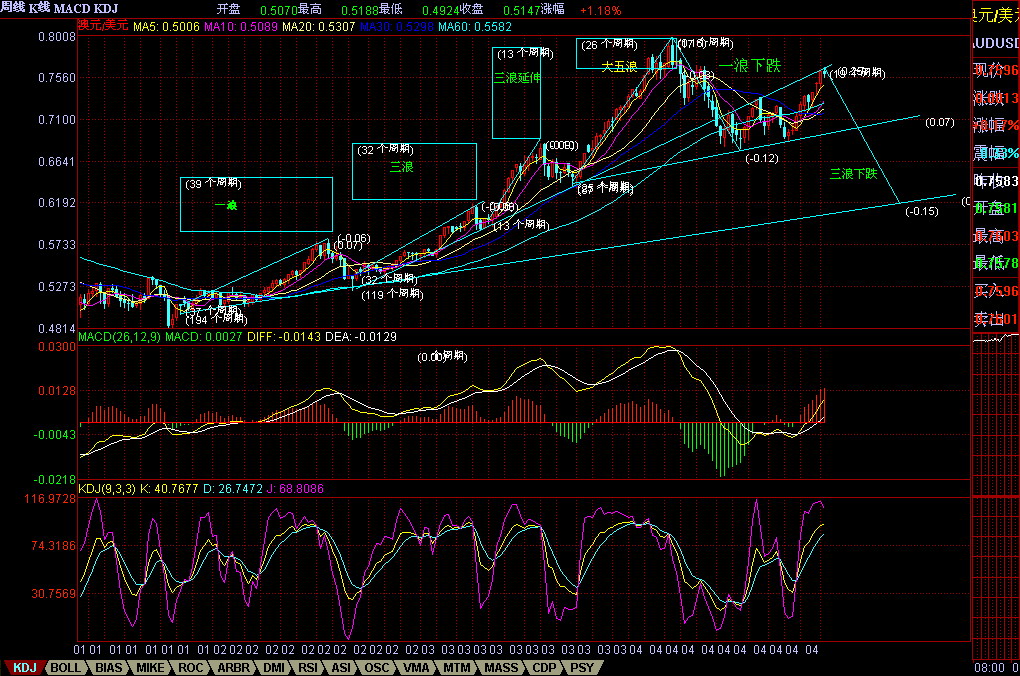Click the 30.7569 KDJ axis label
The height and width of the screenshot is (676, 1020).
pyautogui.click(x=53, y=593)
